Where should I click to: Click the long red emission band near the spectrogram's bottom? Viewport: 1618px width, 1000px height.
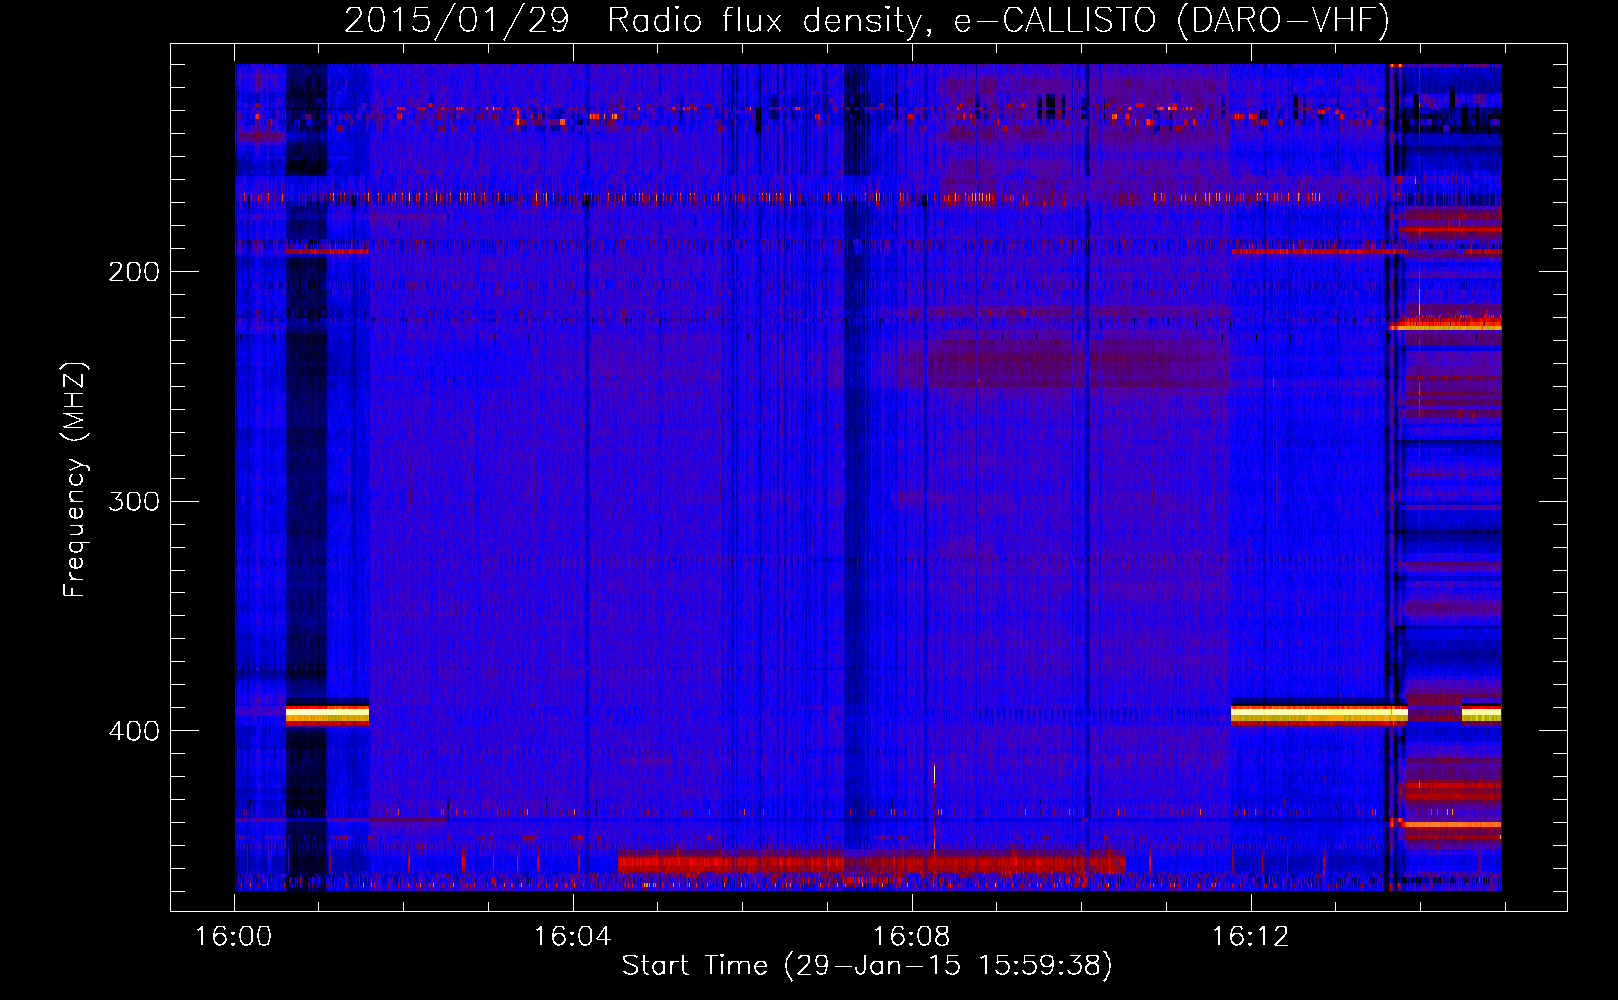pos(871,862)
